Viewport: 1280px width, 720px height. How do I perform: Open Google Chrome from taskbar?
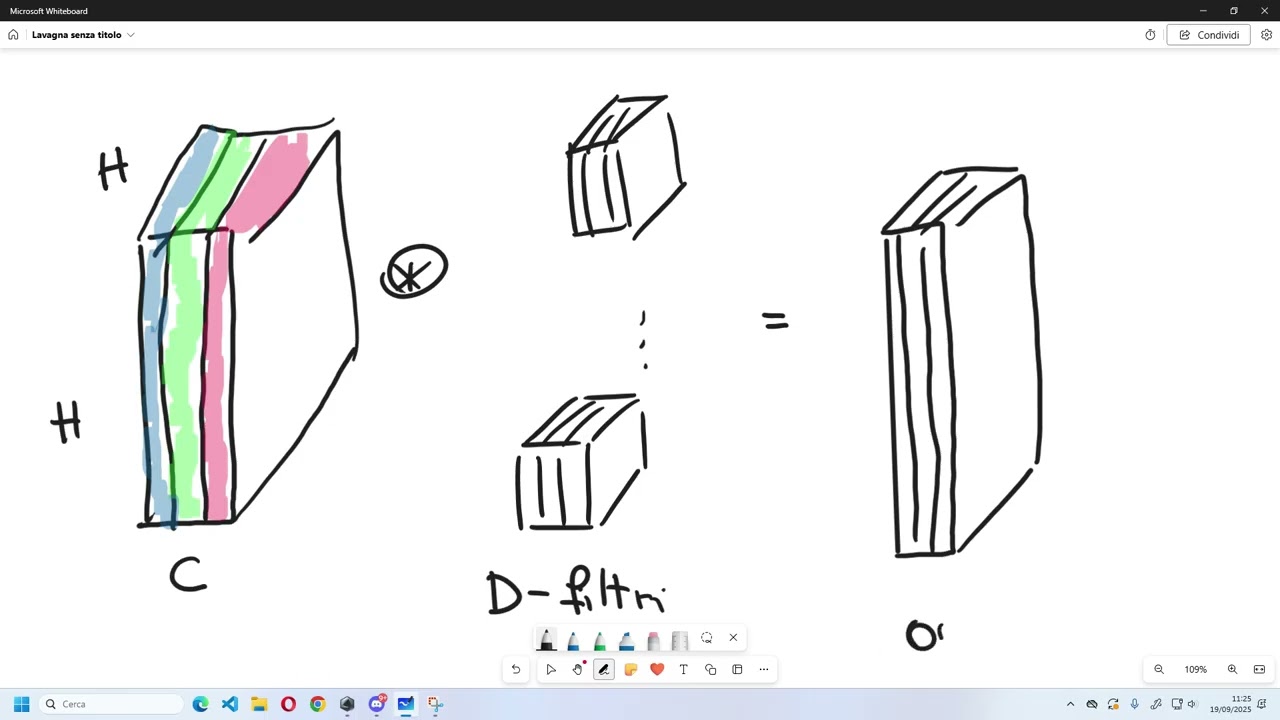[318, 704]
